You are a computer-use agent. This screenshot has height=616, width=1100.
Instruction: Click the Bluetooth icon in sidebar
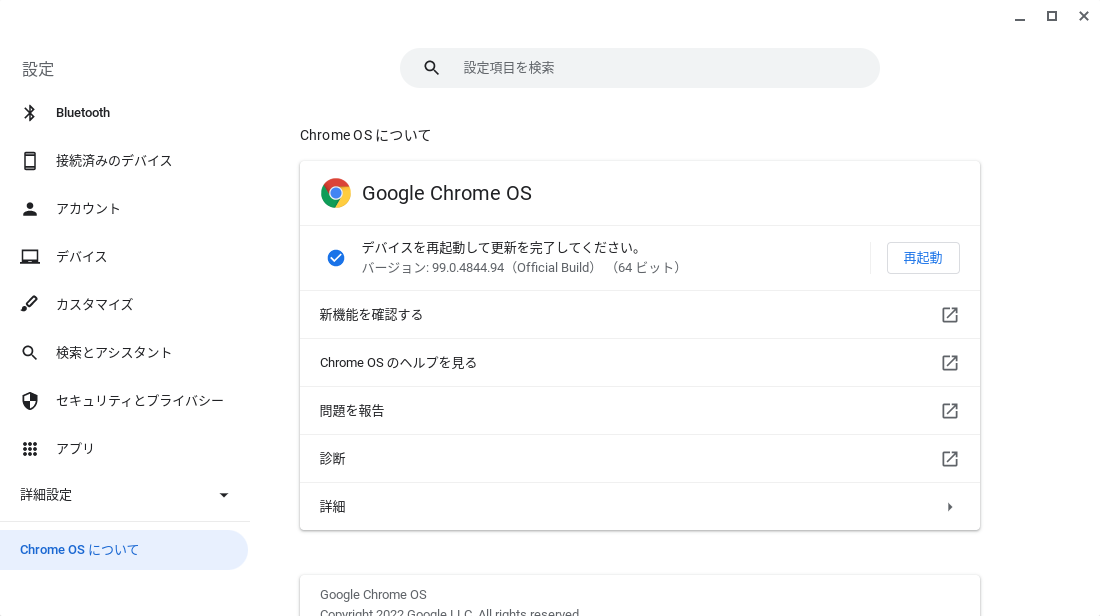pyautogui.click(x=29, y=113)
